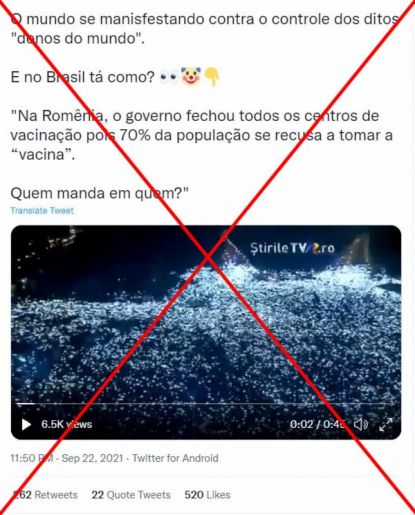Open the Twitter for Android source link
The height and width of the screenshot is (515, 415).
coord(175,458)
